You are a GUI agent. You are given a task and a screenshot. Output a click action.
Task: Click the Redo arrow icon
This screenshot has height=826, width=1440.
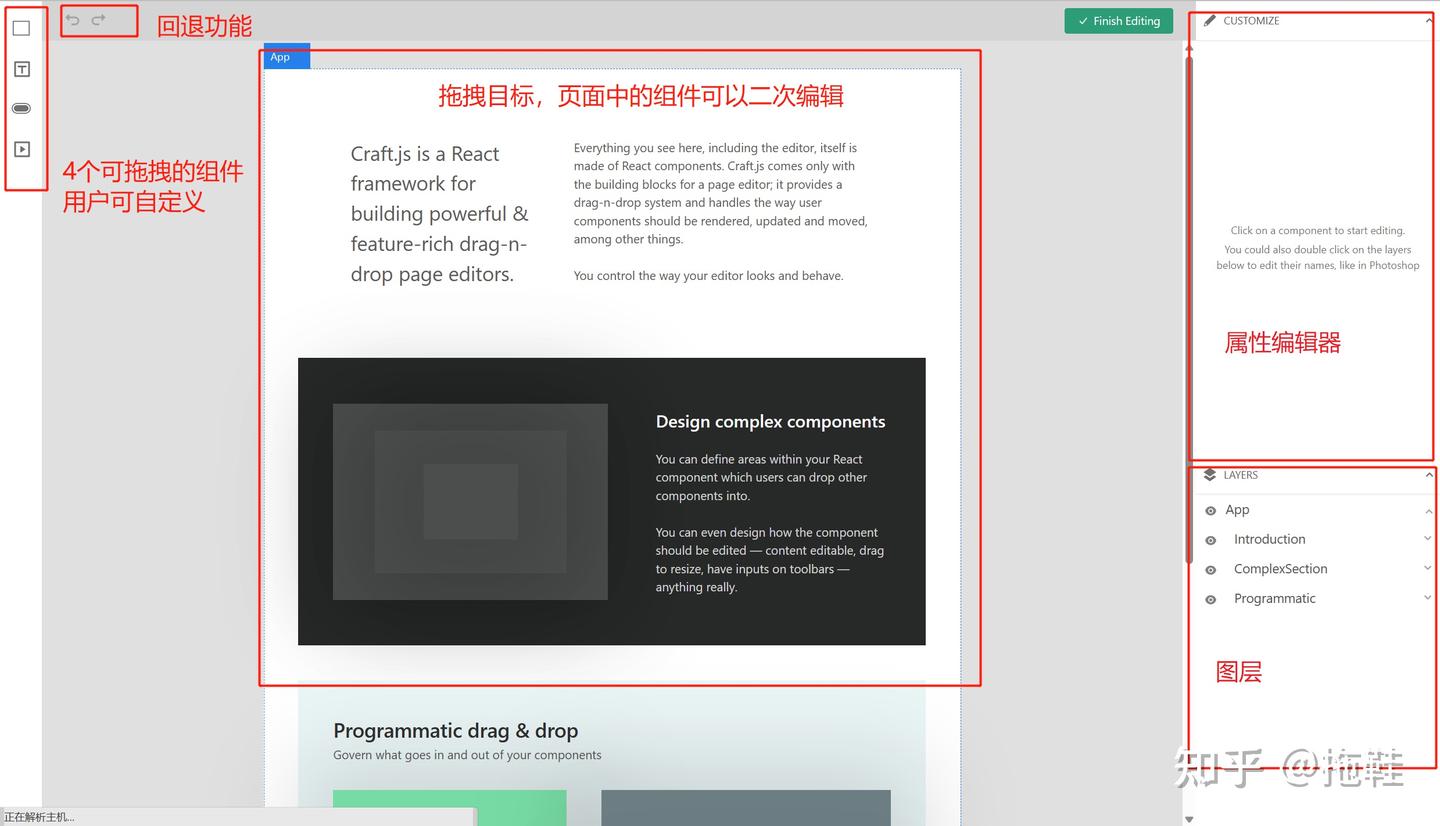coord(97,19)
